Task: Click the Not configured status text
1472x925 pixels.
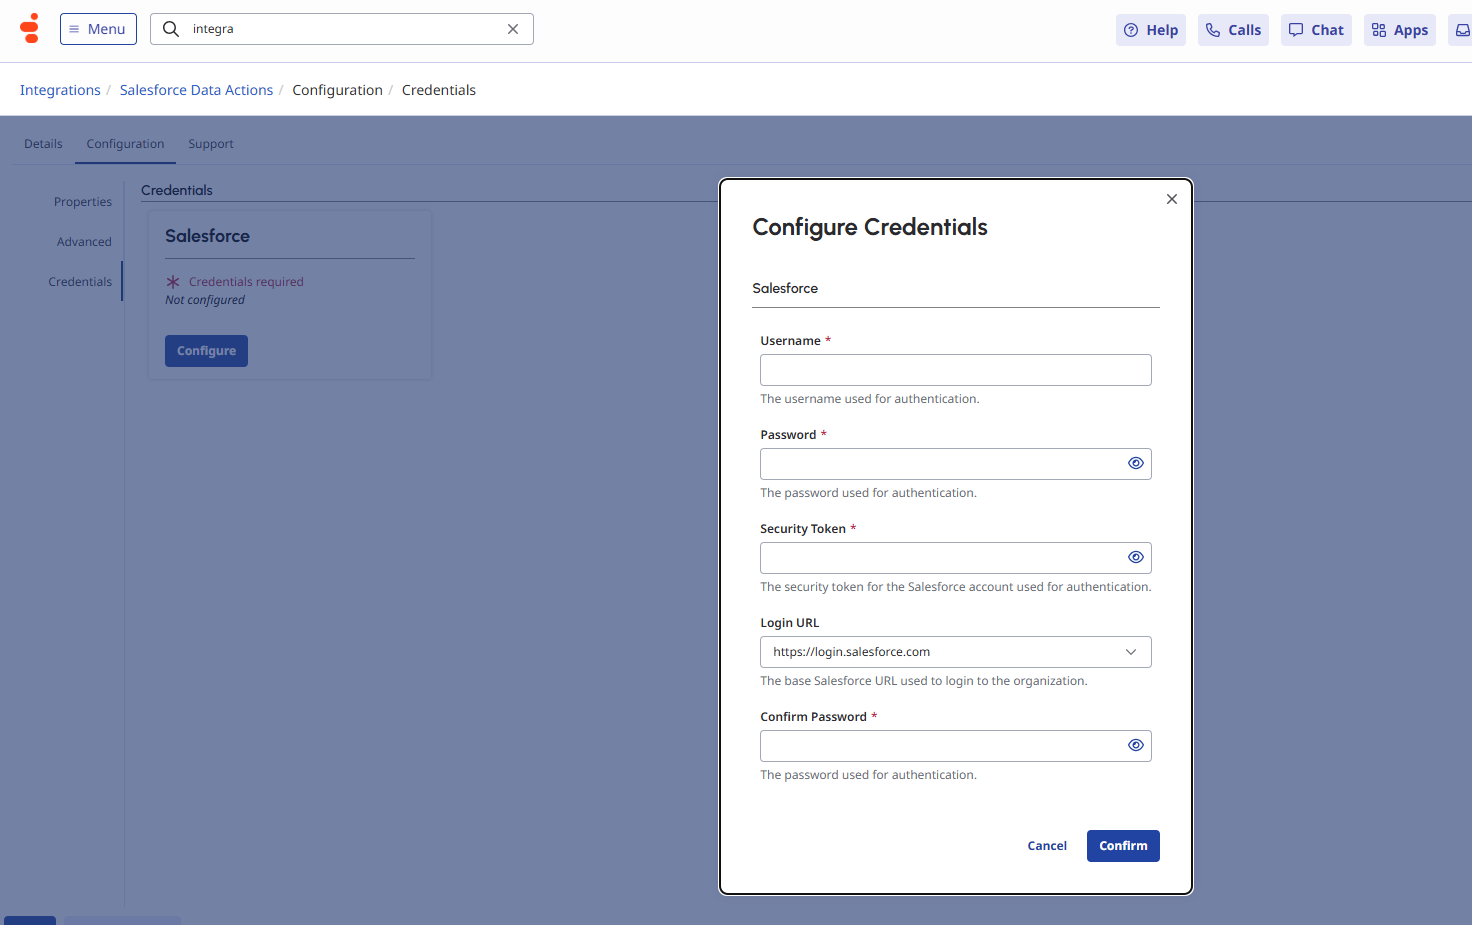Action: [x=205, y=300]
